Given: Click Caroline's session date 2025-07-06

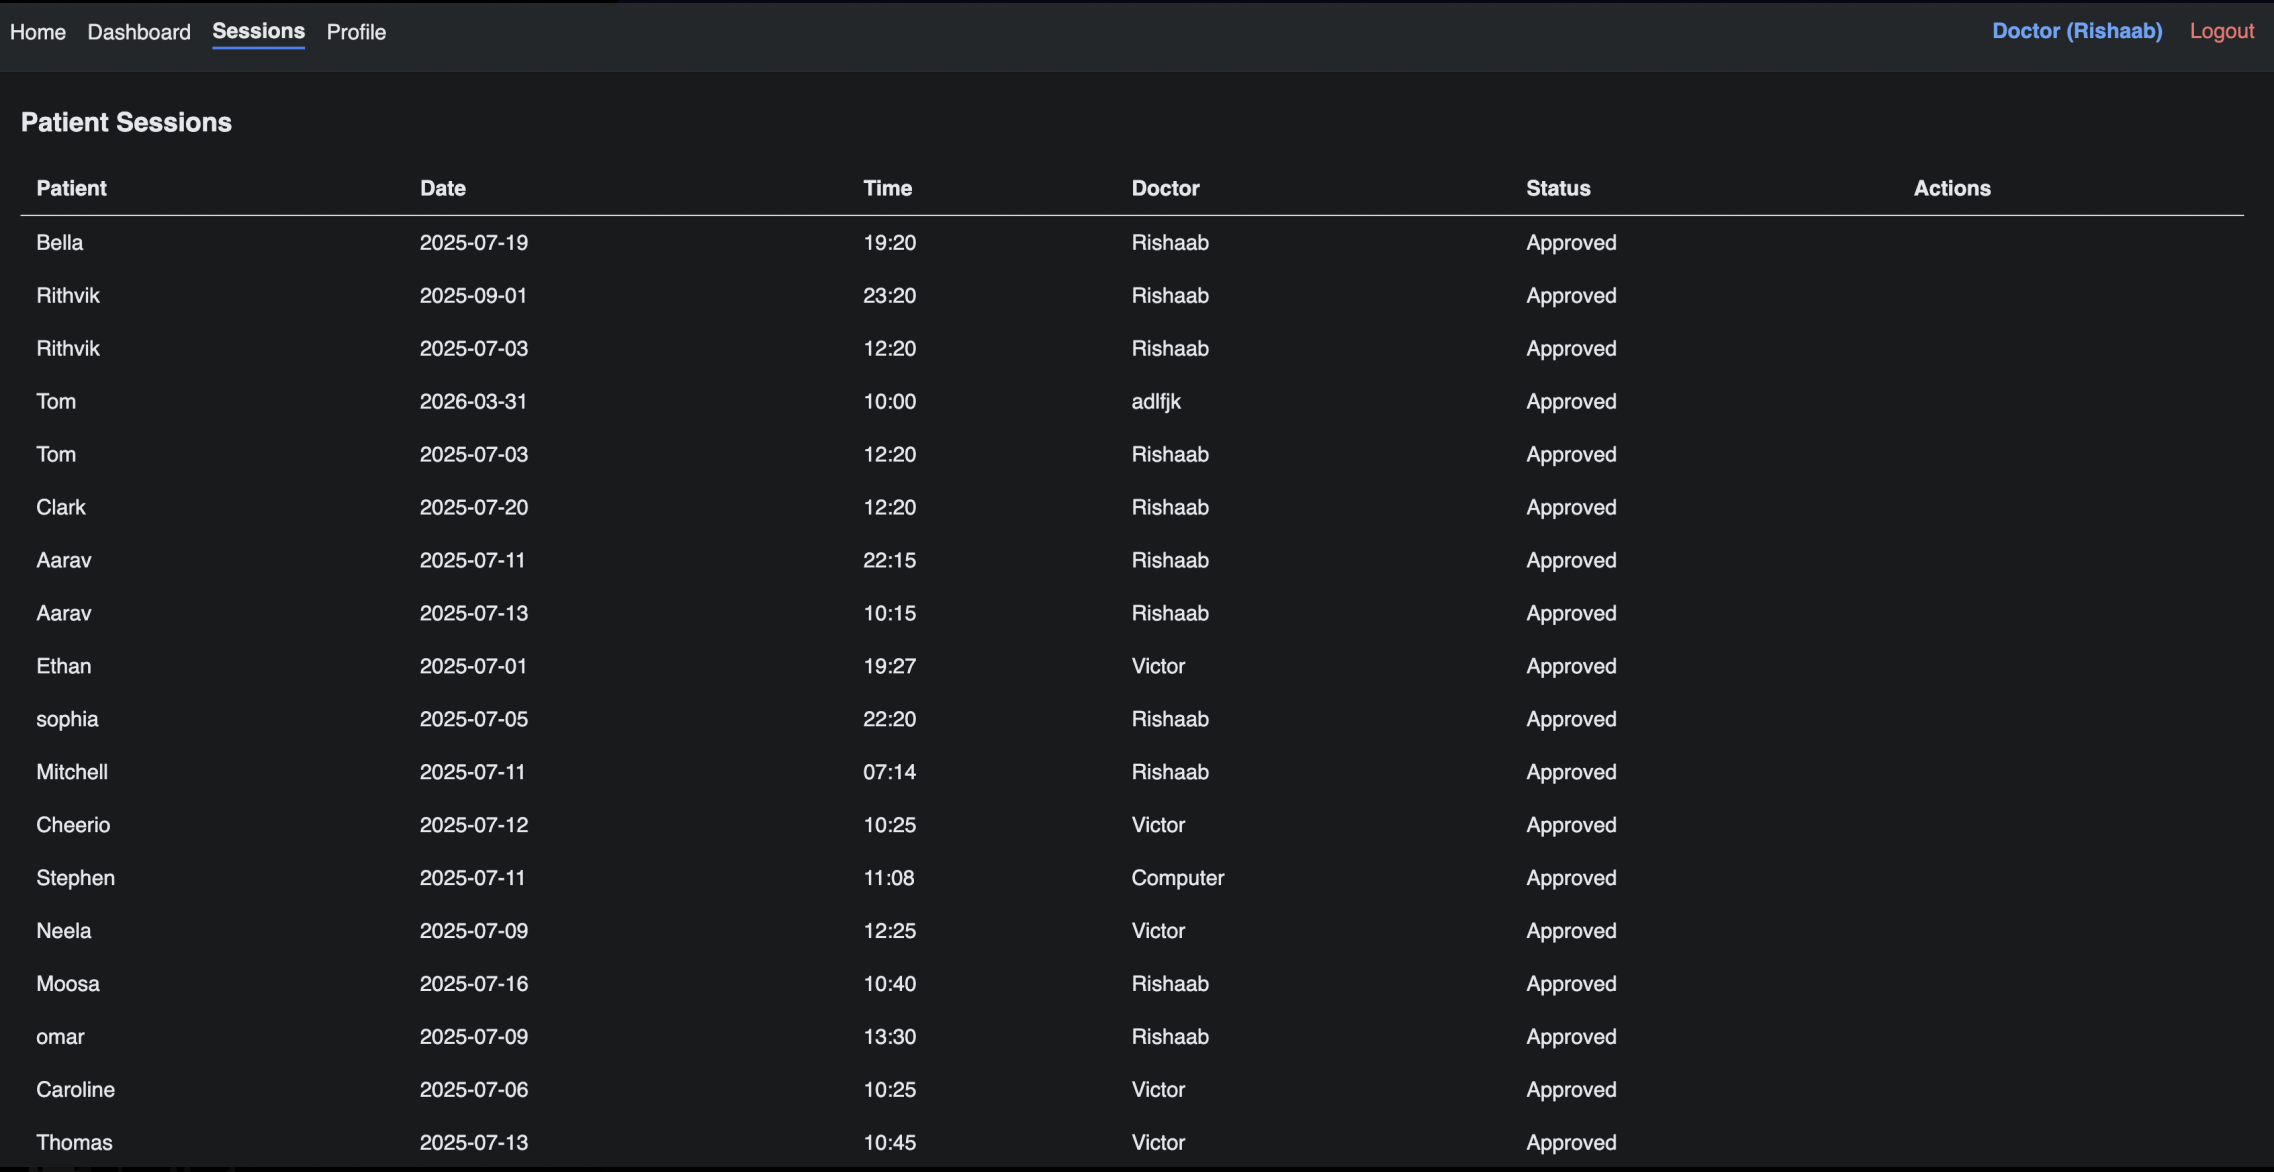Looking at the screenshot, I should 473,1090.
